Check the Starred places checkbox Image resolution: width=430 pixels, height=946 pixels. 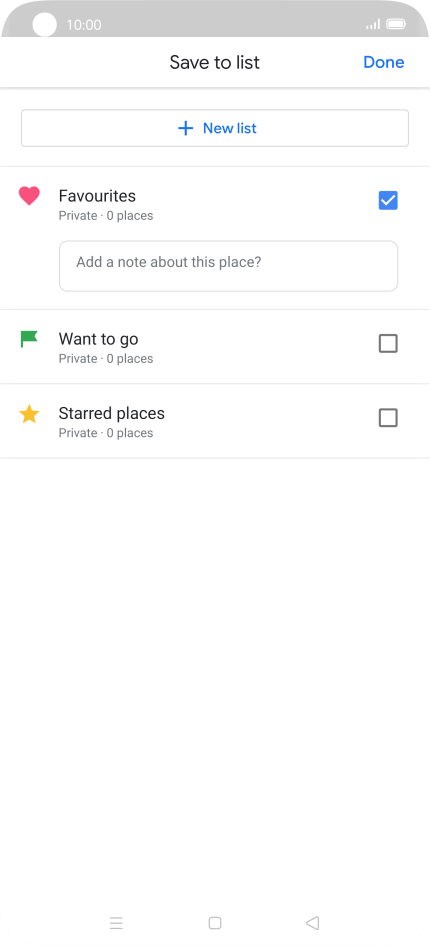[x=388, y=417]
